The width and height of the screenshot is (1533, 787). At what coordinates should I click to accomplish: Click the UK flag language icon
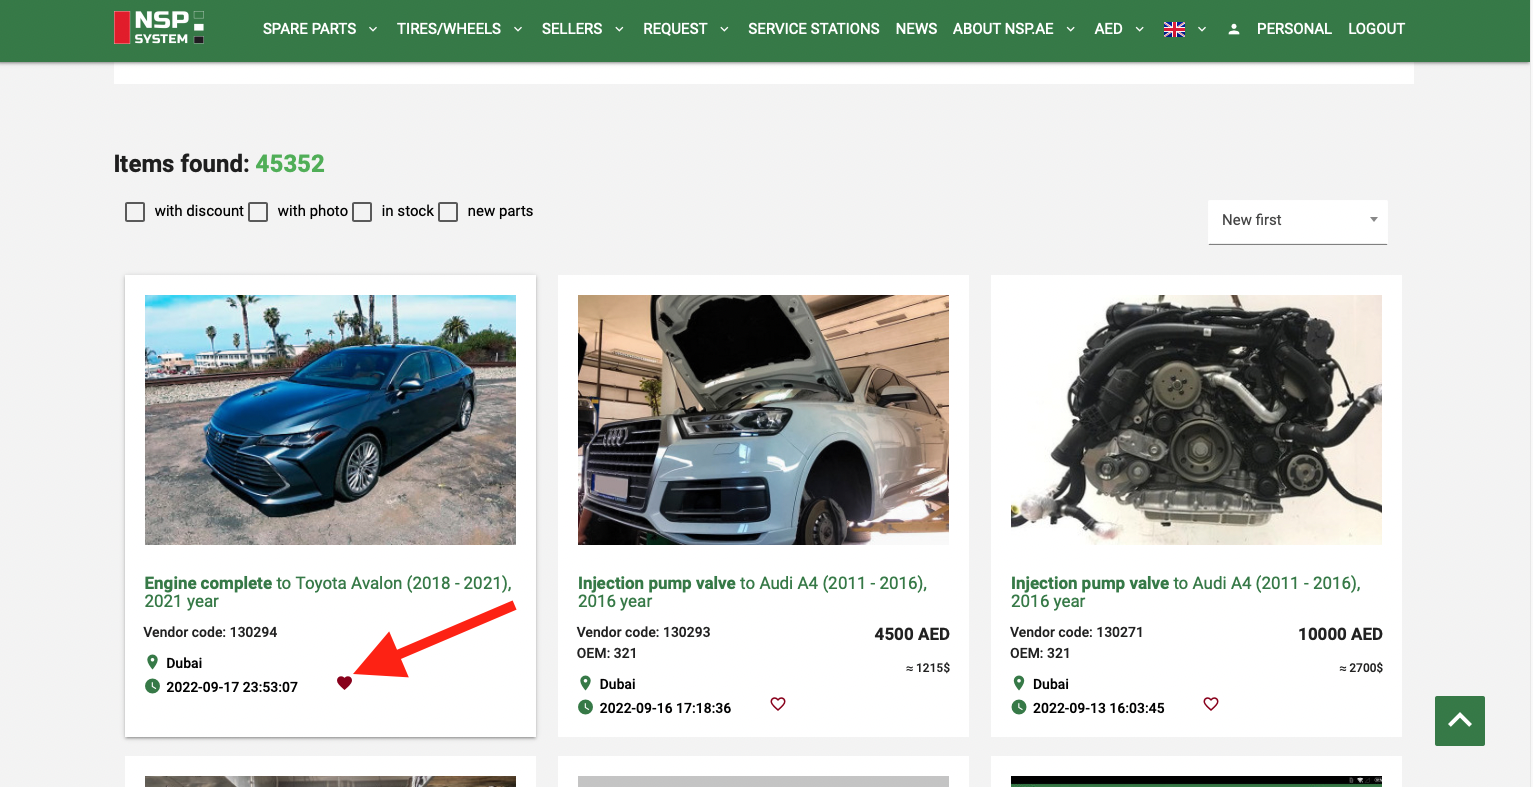[x=1174, y=29]
